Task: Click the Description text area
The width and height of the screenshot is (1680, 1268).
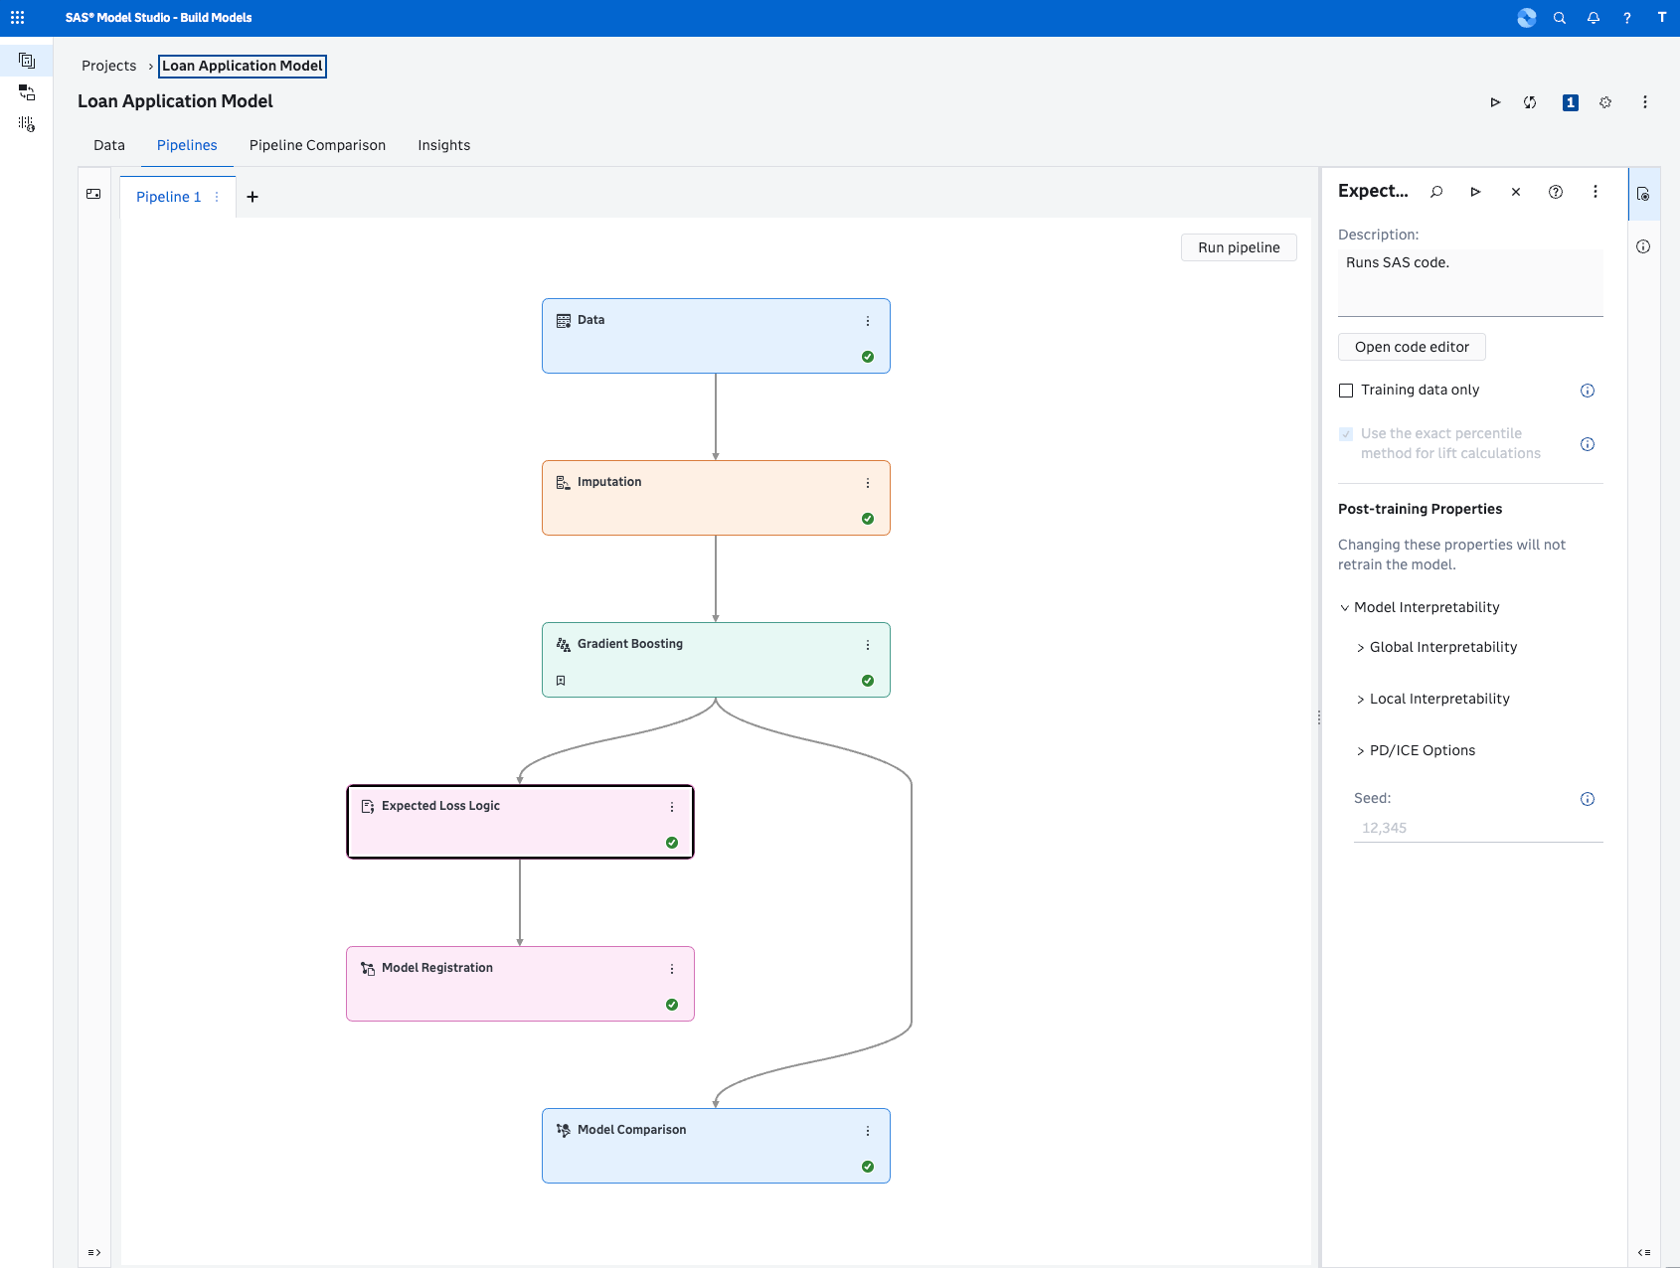Action: (1470, 283)
